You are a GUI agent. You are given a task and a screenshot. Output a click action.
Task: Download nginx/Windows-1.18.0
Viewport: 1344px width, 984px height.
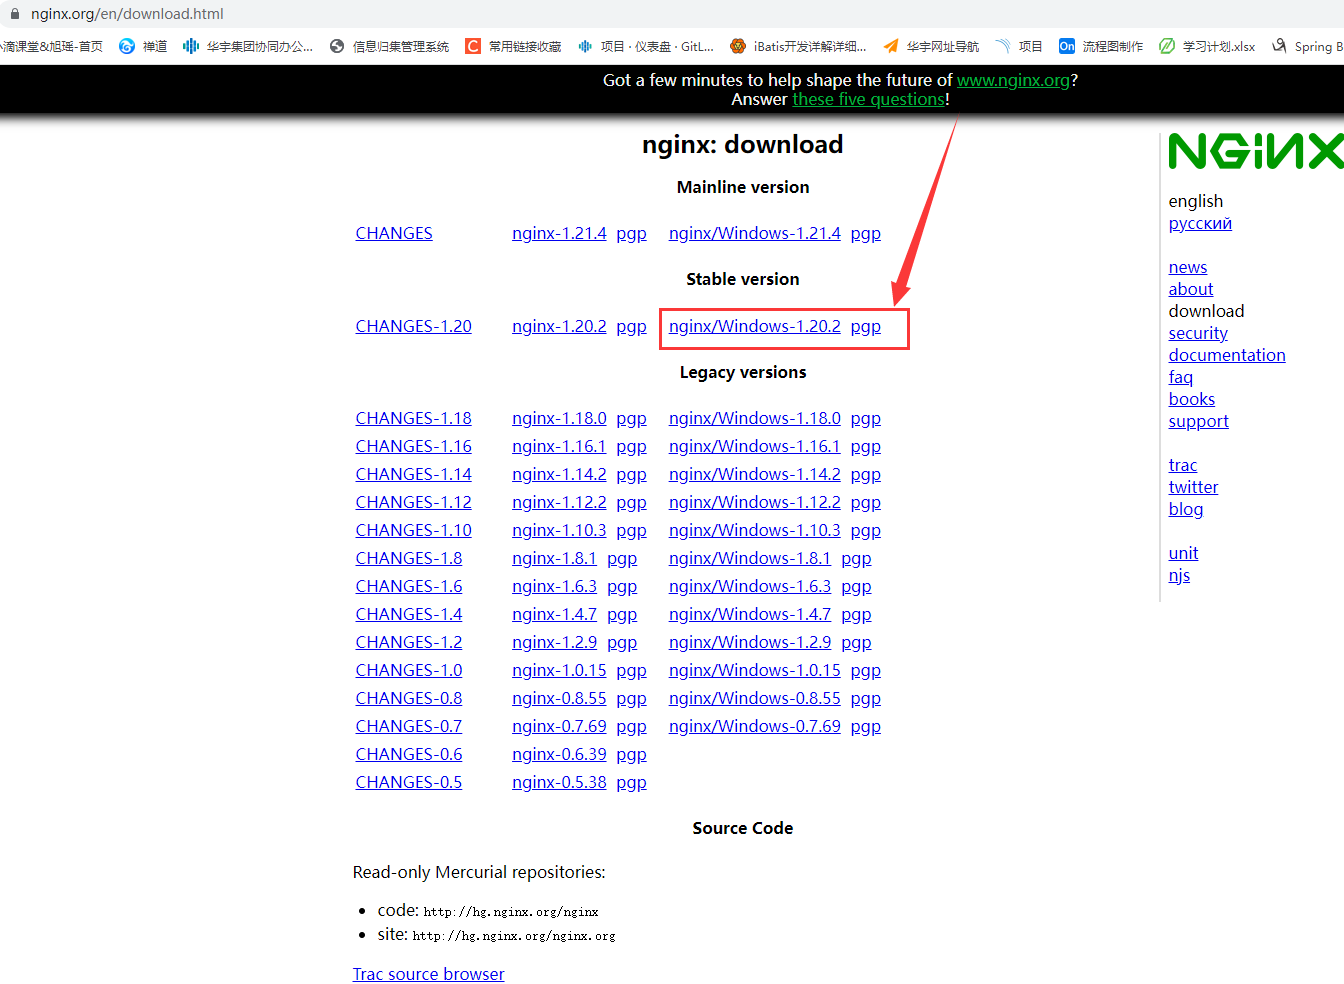755,418
